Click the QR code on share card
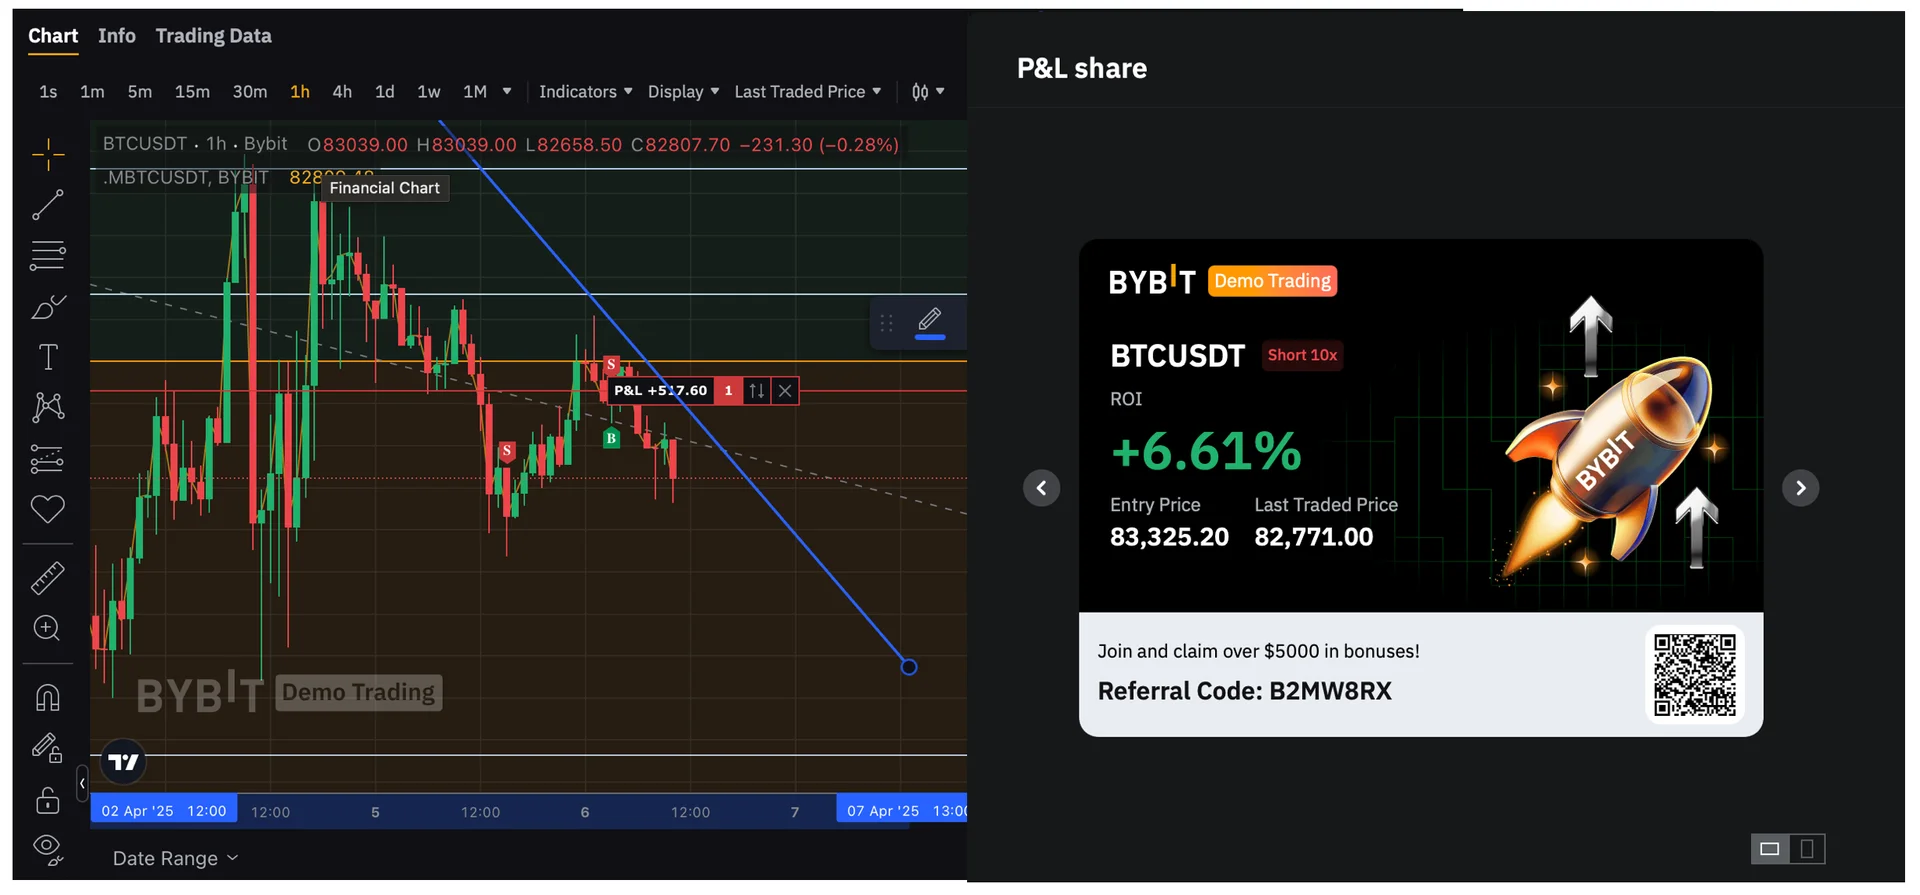Screen dimensions: 1920x895 [x=1695, y=675]
